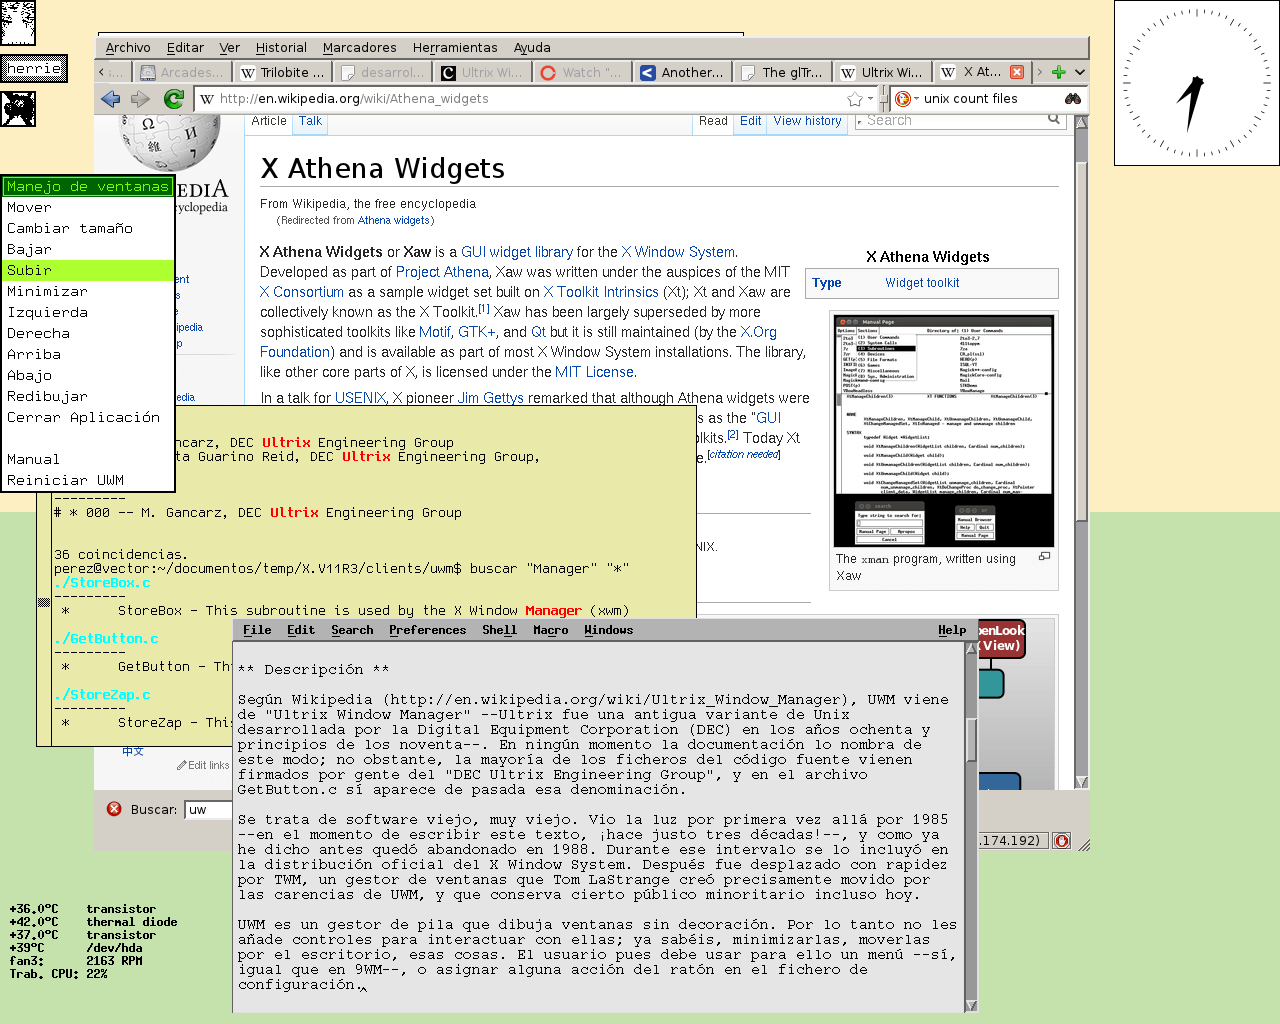Click the browser Back arrow button

110,99
